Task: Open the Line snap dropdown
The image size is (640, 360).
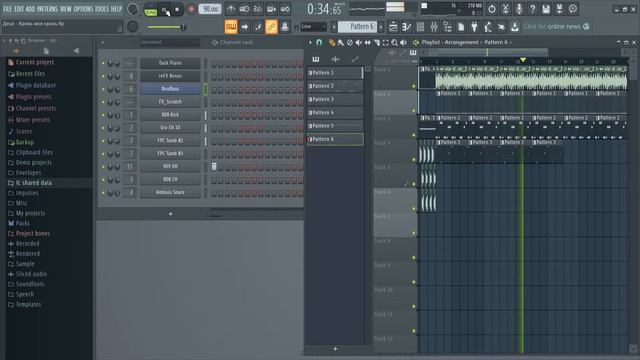Action: coord(313,27)
